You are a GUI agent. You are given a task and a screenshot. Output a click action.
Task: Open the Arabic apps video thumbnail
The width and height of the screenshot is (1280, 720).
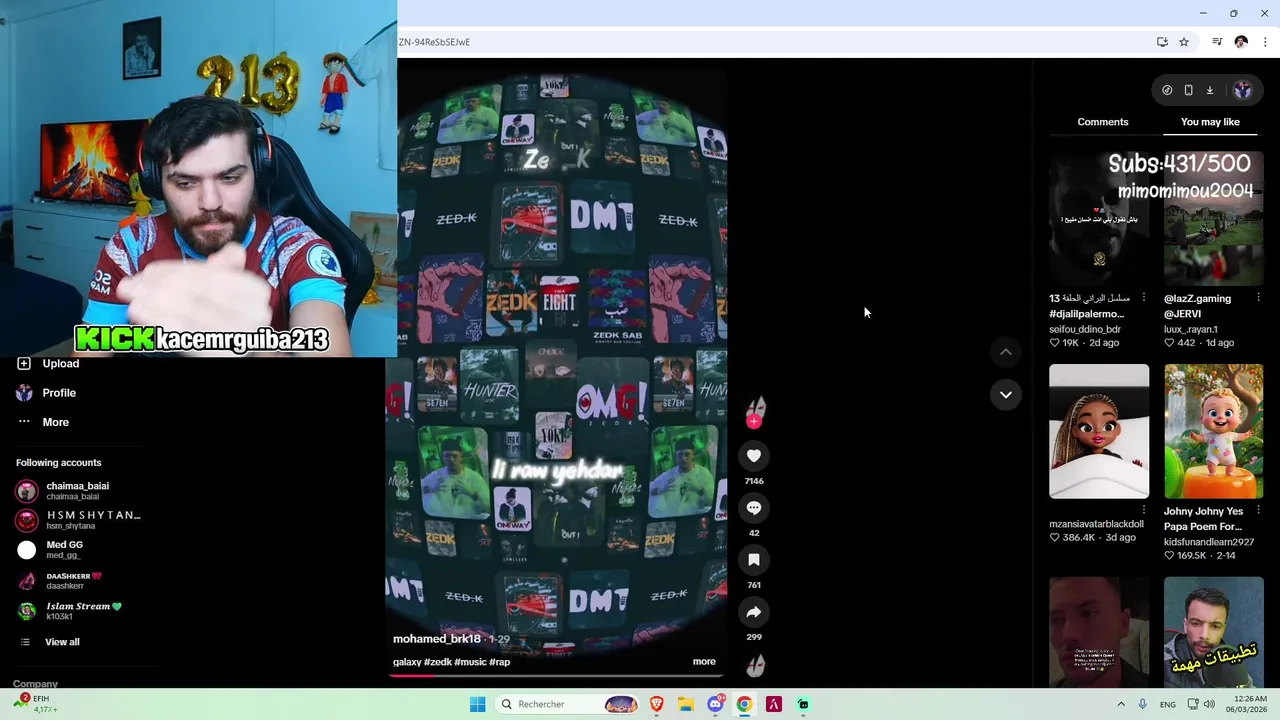[x=1213, y=632]
